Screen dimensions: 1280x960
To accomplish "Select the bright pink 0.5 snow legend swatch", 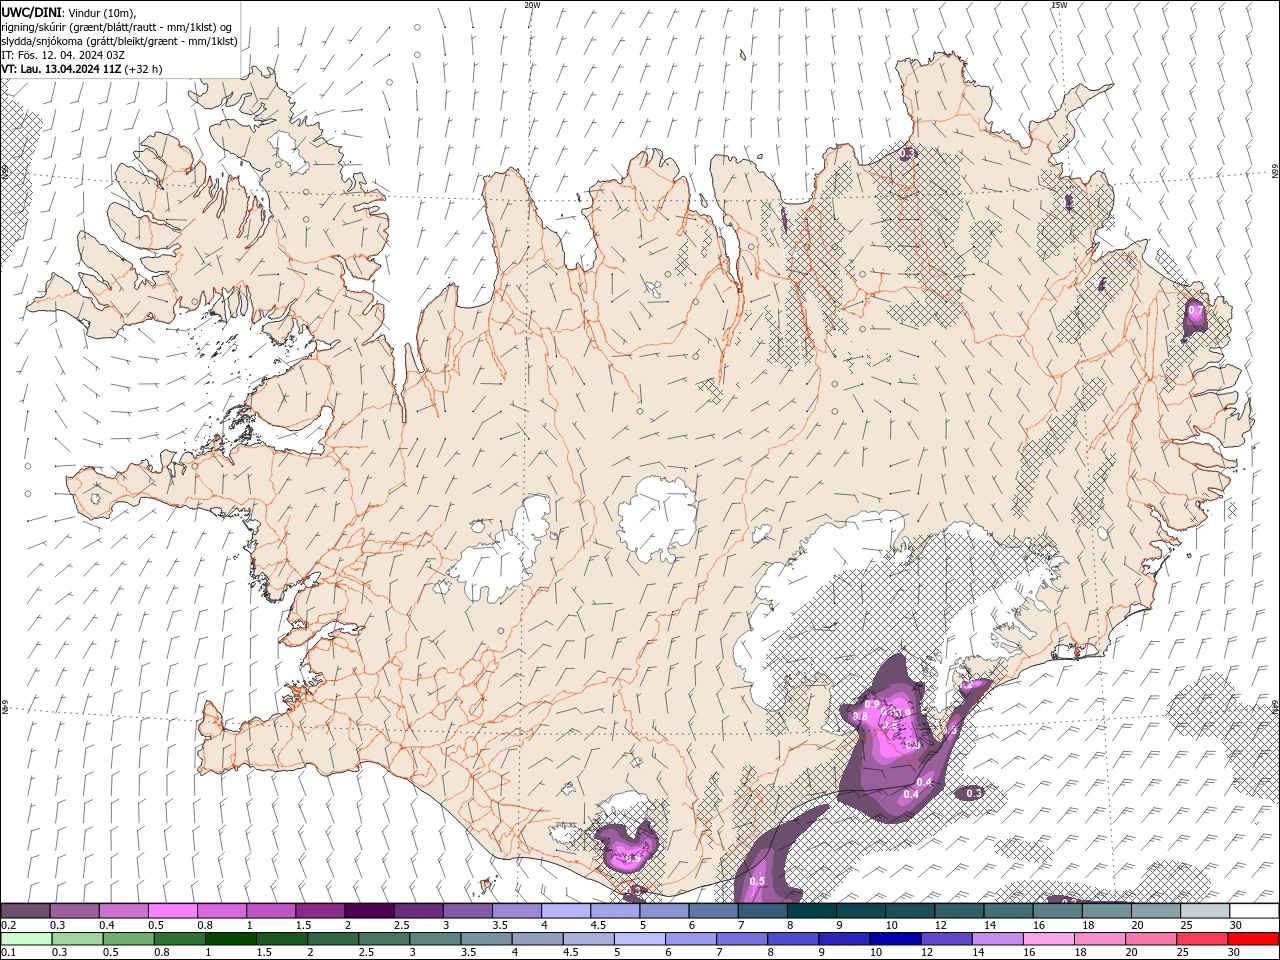I will click(x=172, y=911).
